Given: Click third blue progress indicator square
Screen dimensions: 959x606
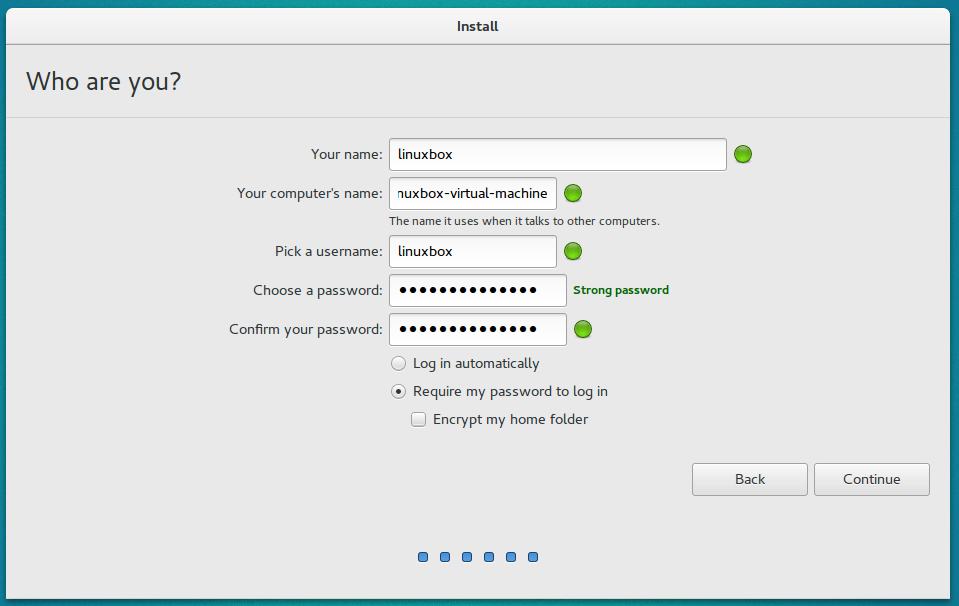Looking at the screenshot, I should [467, 557].
